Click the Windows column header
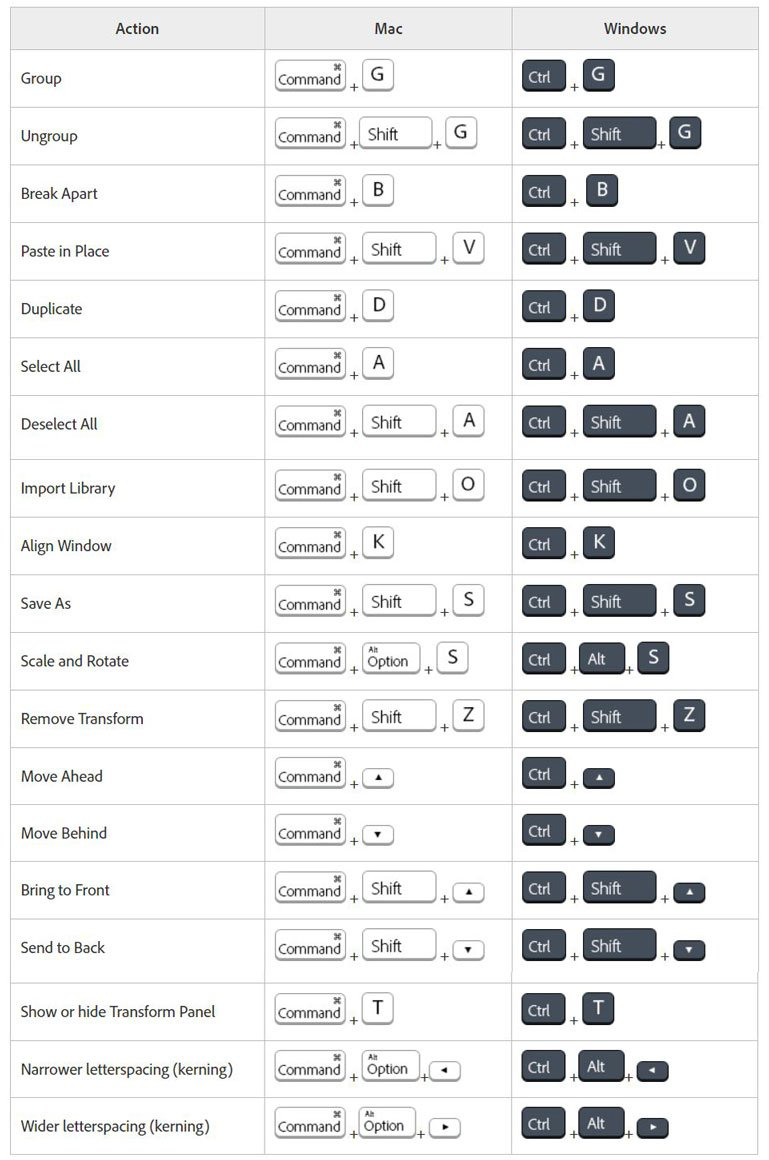 coord(634,29)
